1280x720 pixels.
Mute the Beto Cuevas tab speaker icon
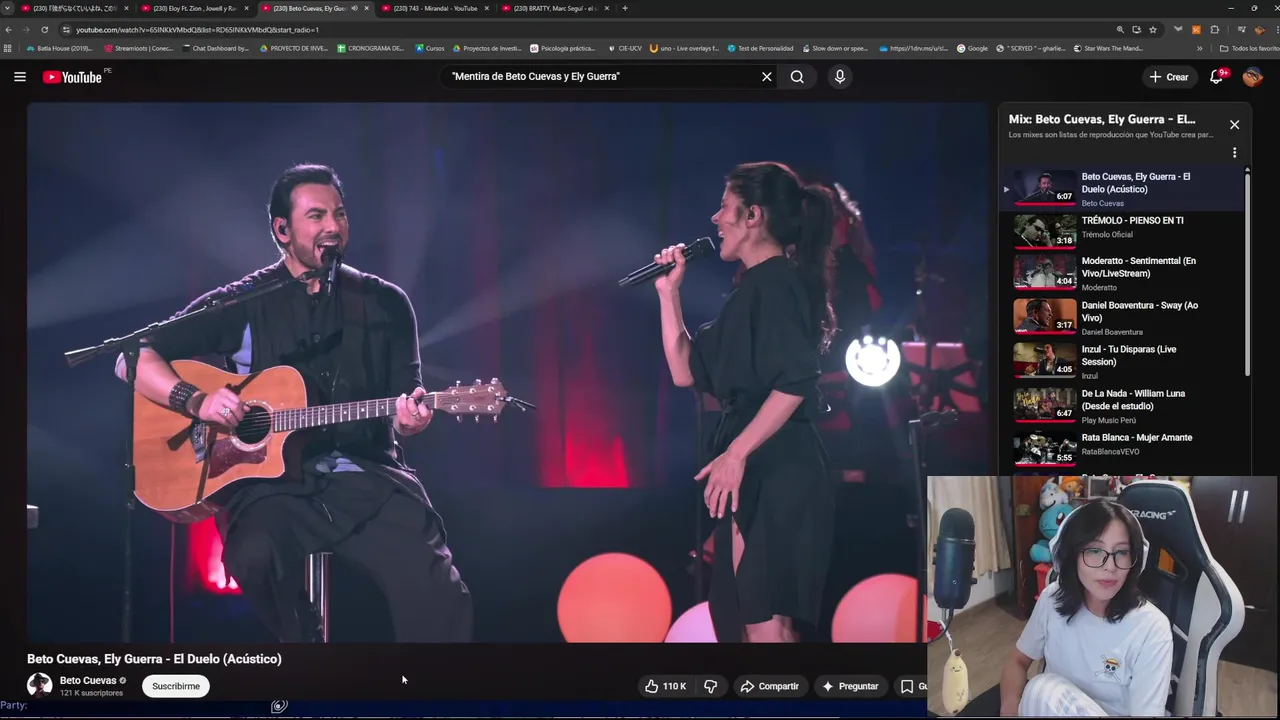click(x=354, y=8)
